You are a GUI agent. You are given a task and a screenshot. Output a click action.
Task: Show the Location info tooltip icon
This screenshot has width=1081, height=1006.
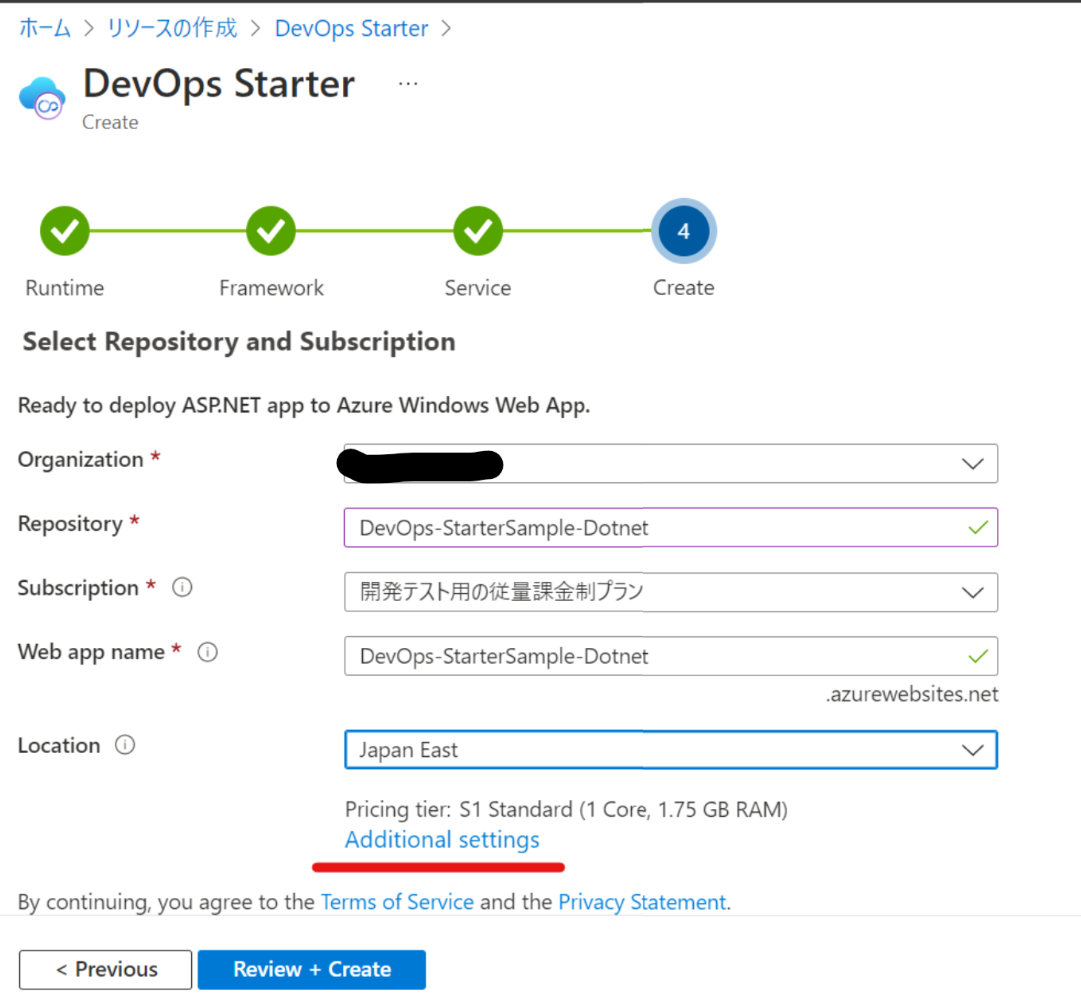125,745
